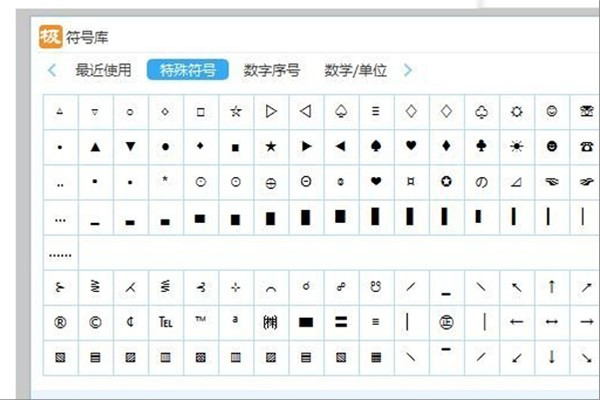Insert the six-dot ellipsis …… symbol
The height and width of the screenshot is (400, 600).
point(60,253)
